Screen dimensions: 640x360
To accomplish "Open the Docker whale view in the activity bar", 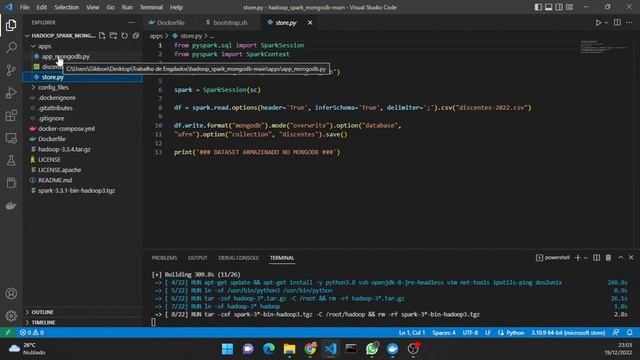I will pyautogui.click(x=11, y=205).
